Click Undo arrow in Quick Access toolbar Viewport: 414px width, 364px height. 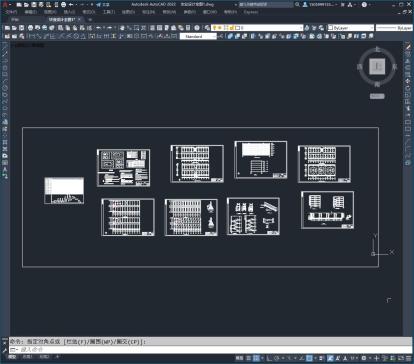pyautogui.click(x=71, y=5)
